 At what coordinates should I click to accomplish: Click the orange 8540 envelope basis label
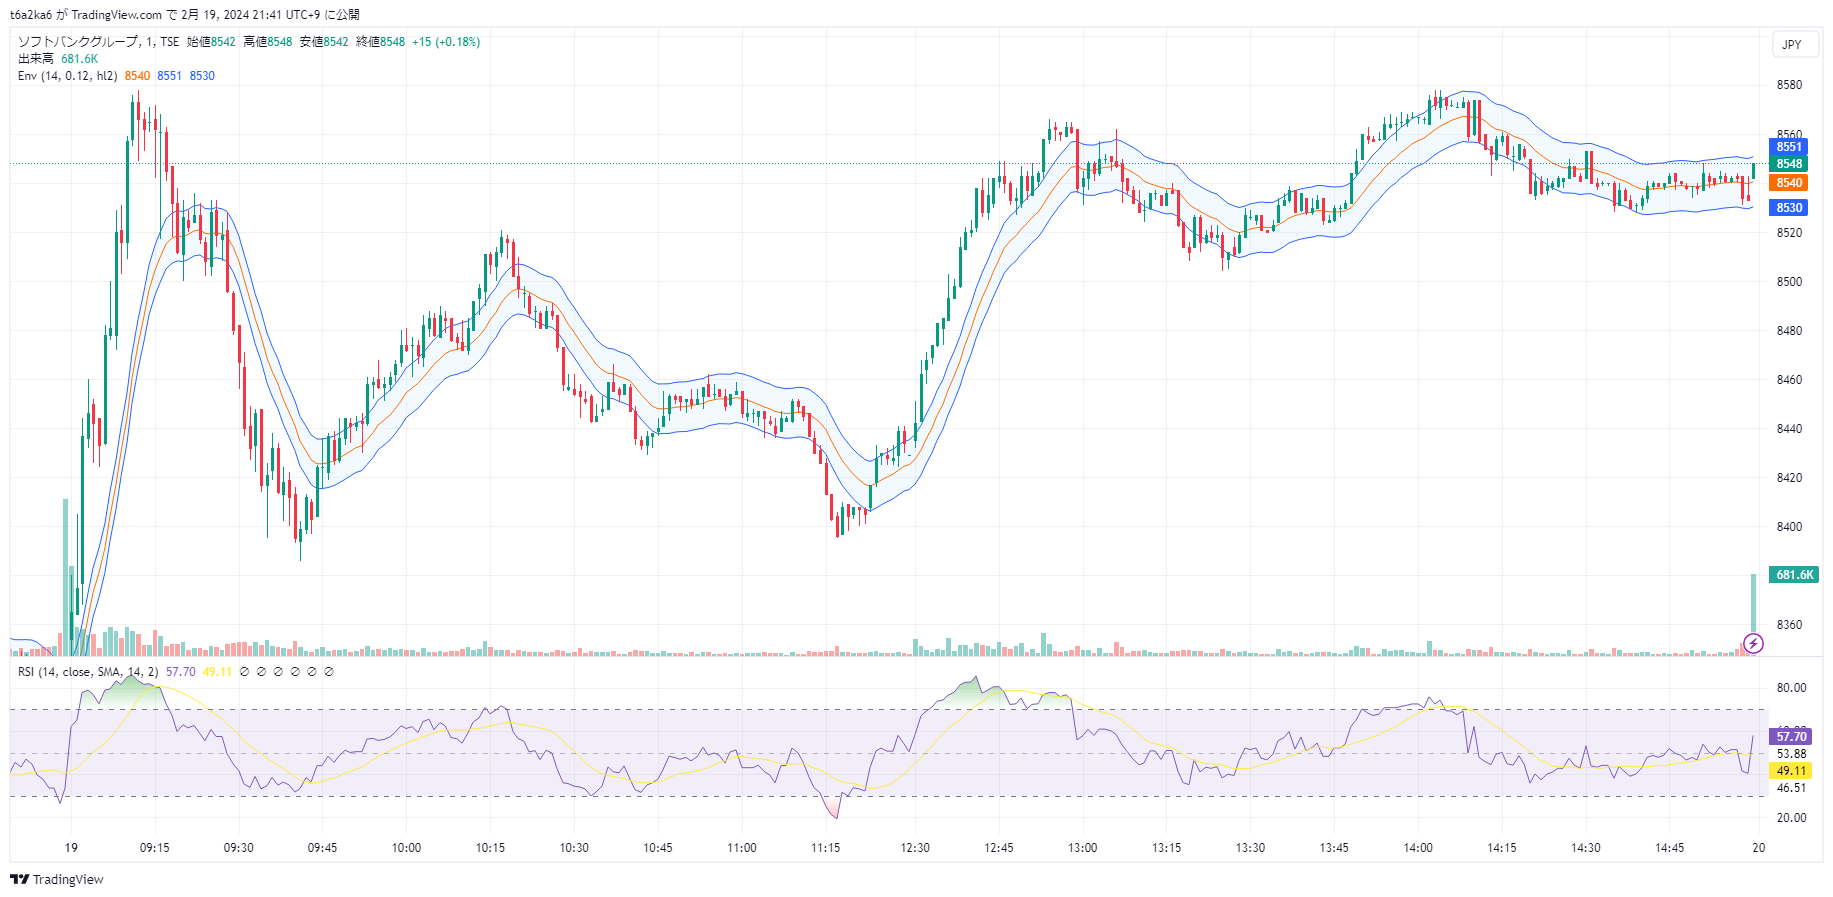[x=1789, y=183]
